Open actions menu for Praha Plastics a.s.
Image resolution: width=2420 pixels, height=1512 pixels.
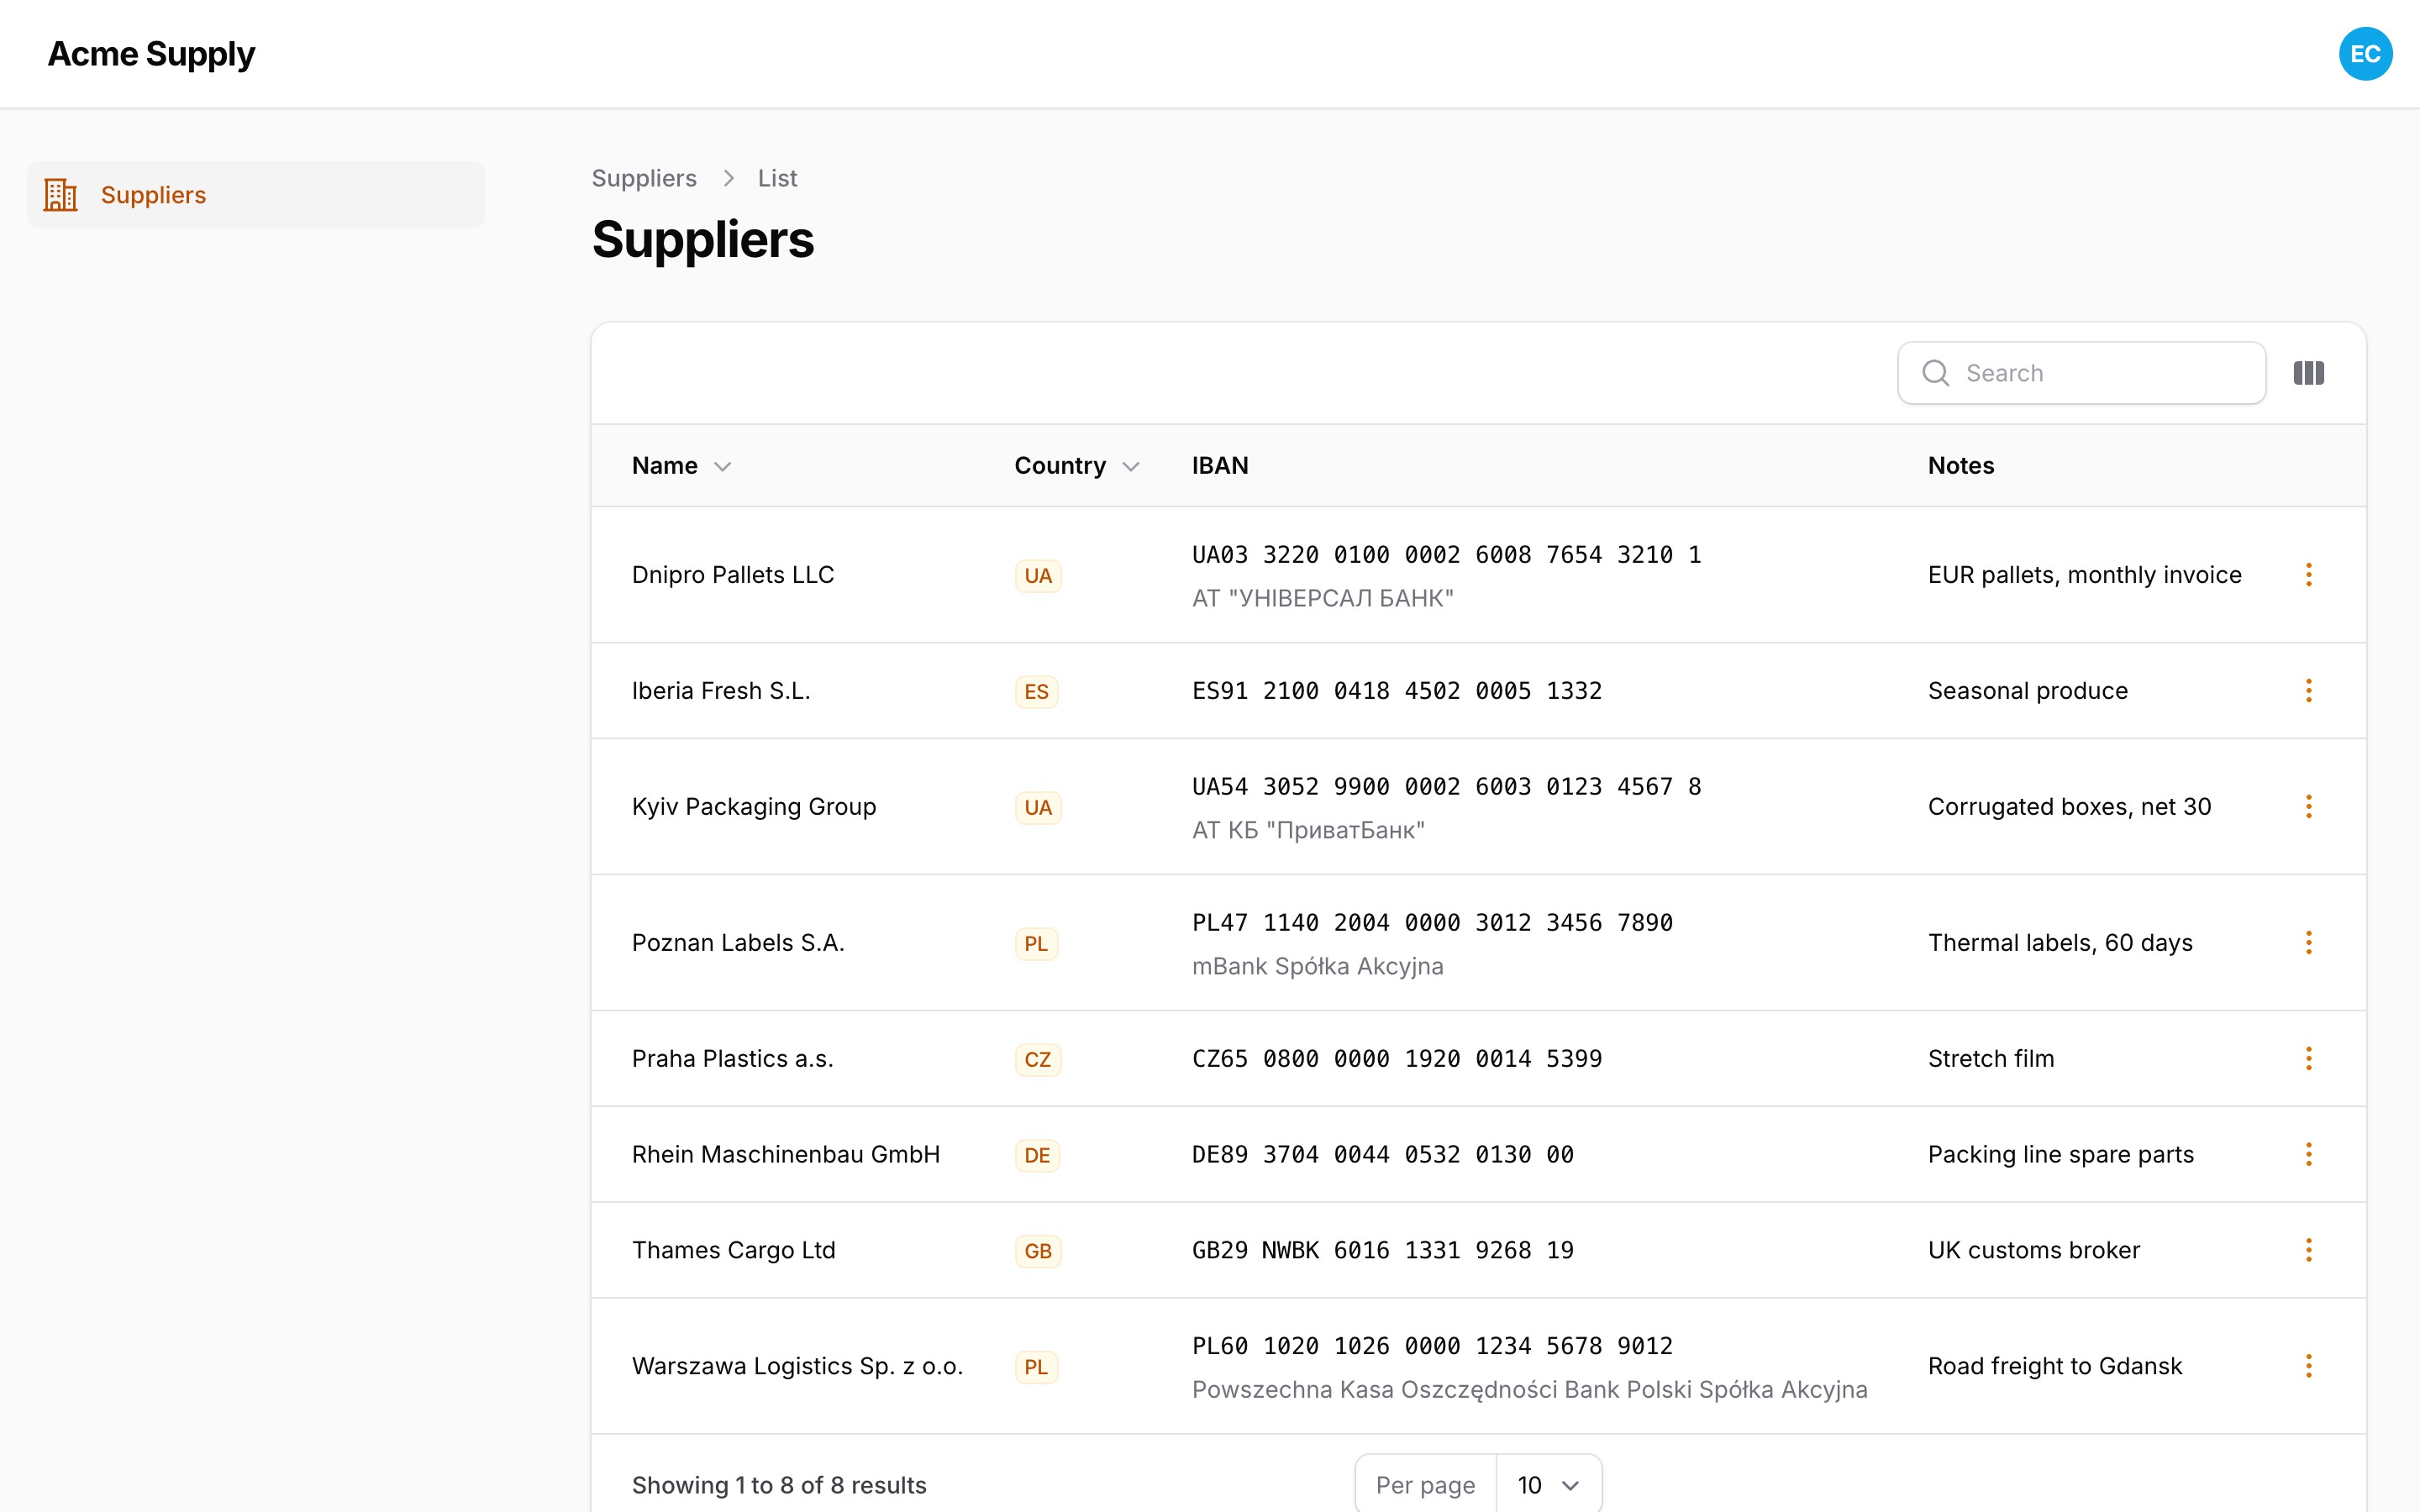[2308, 1059]
